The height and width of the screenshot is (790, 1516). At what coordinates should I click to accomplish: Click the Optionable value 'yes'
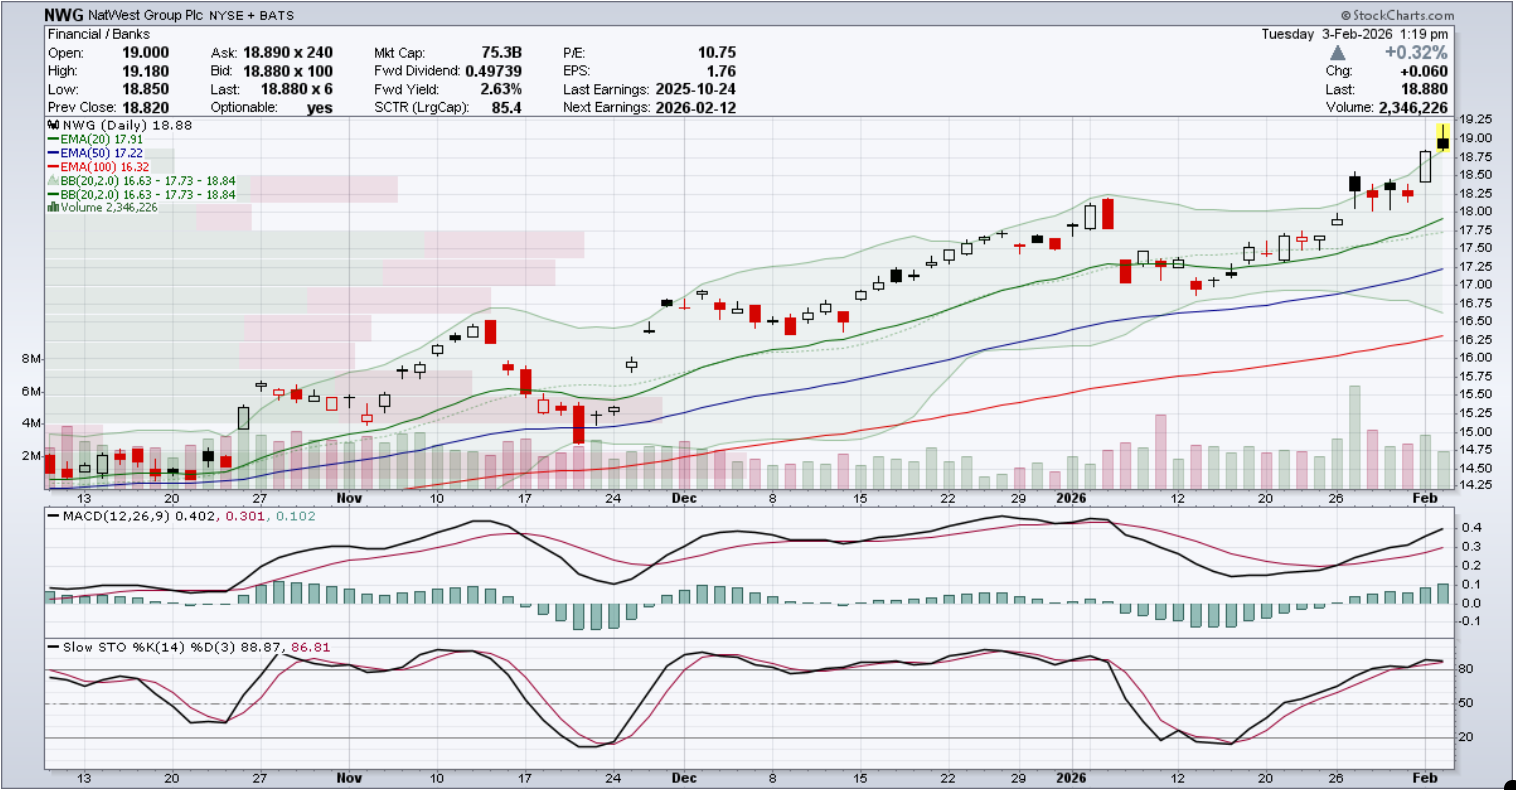[320, 107]
